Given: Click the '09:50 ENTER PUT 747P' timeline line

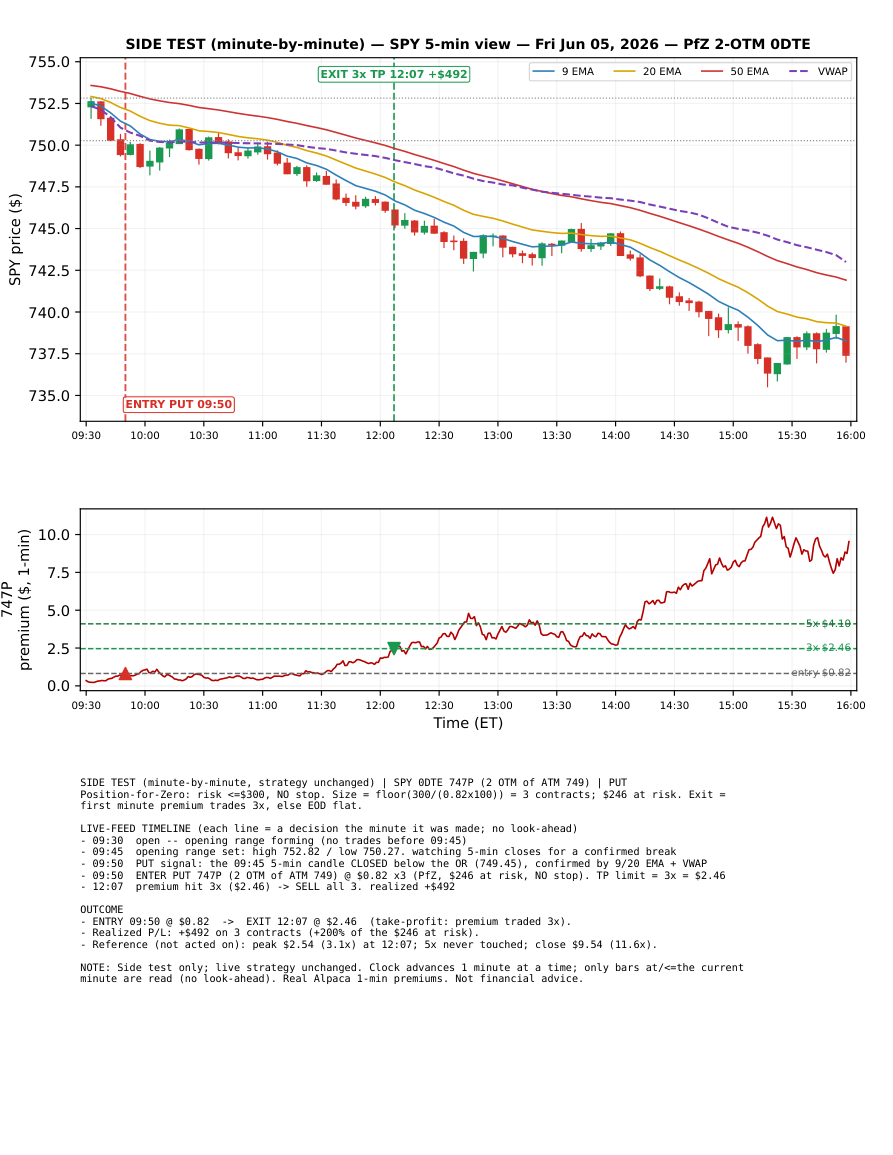Looking at the screenshot, I should (x=403, y=875).
